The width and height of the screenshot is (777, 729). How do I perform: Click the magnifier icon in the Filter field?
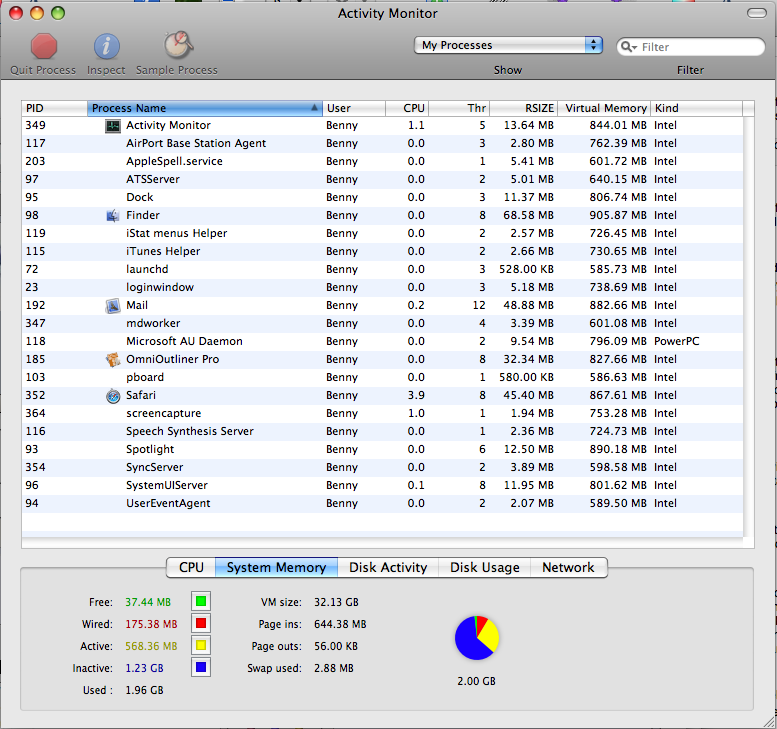pyautogui.click(x=628, y=47)
